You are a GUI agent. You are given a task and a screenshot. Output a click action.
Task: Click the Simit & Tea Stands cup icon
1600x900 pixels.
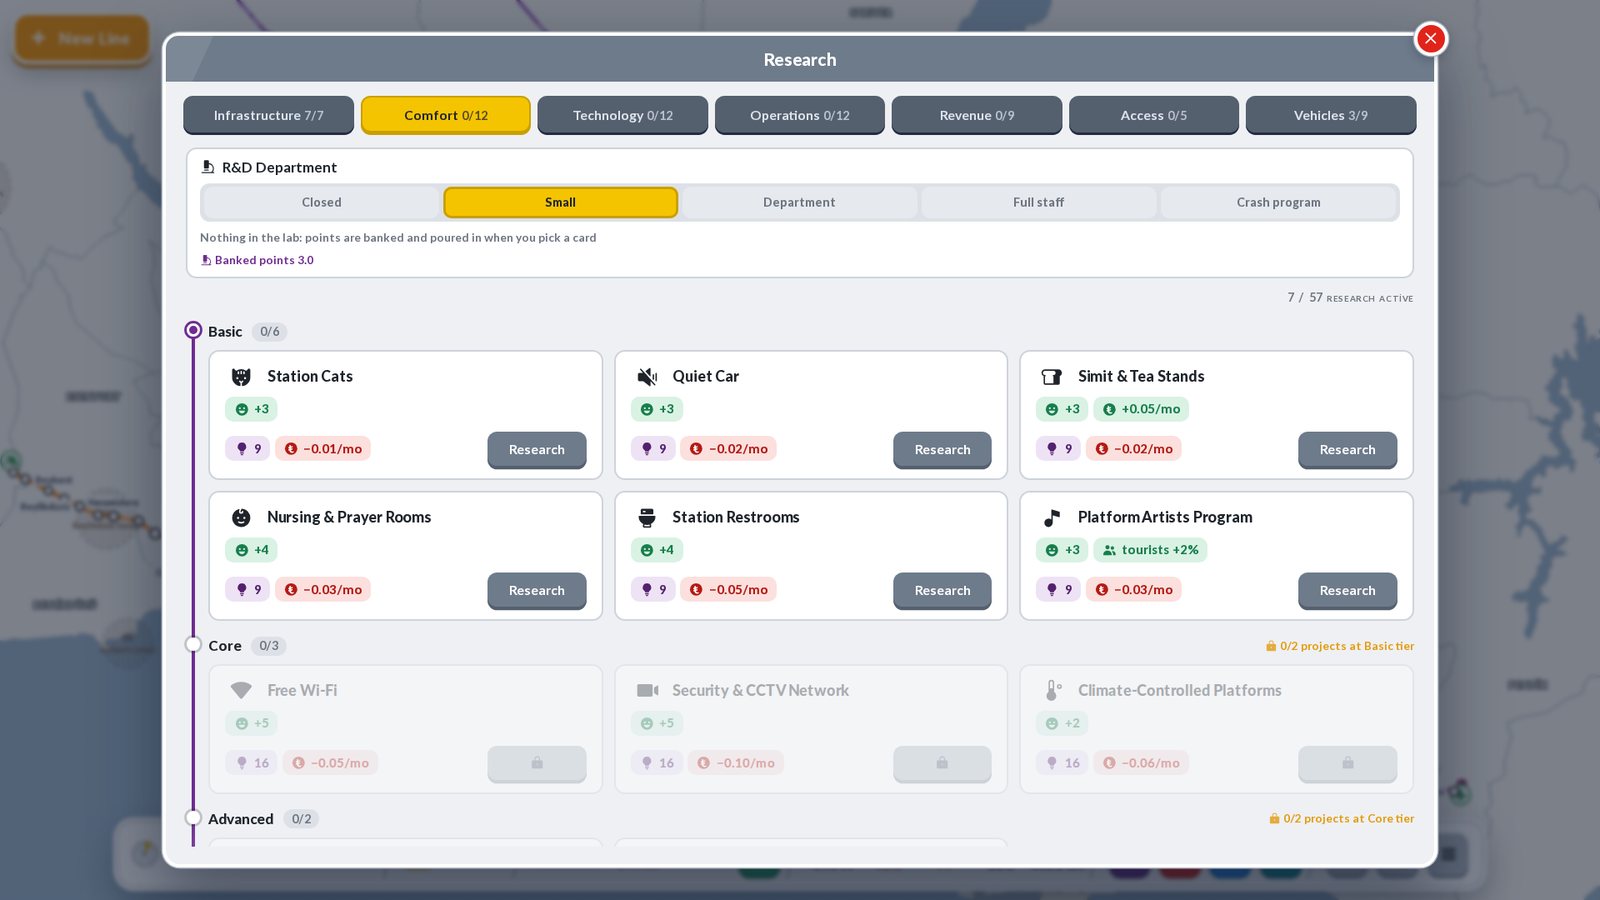(1052, 377)
